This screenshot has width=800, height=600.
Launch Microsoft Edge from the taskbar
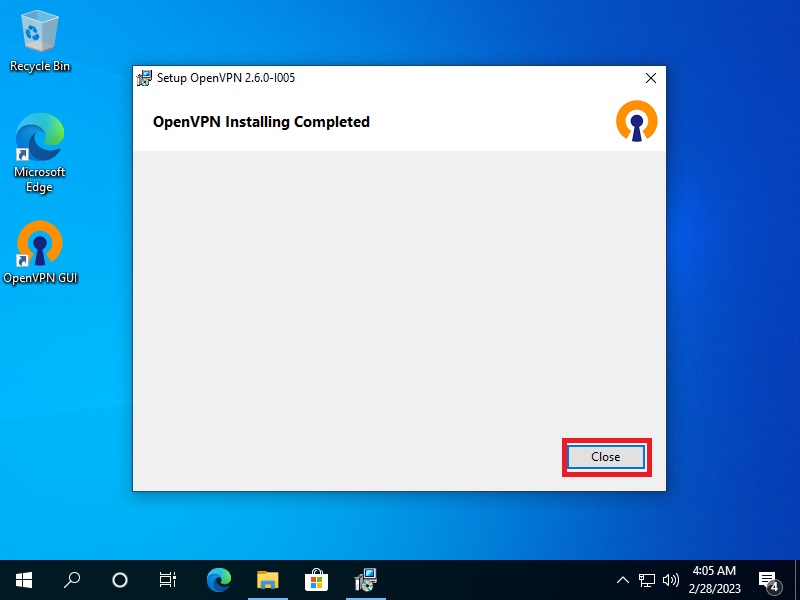pyautogui.click(x=219, y=579)
